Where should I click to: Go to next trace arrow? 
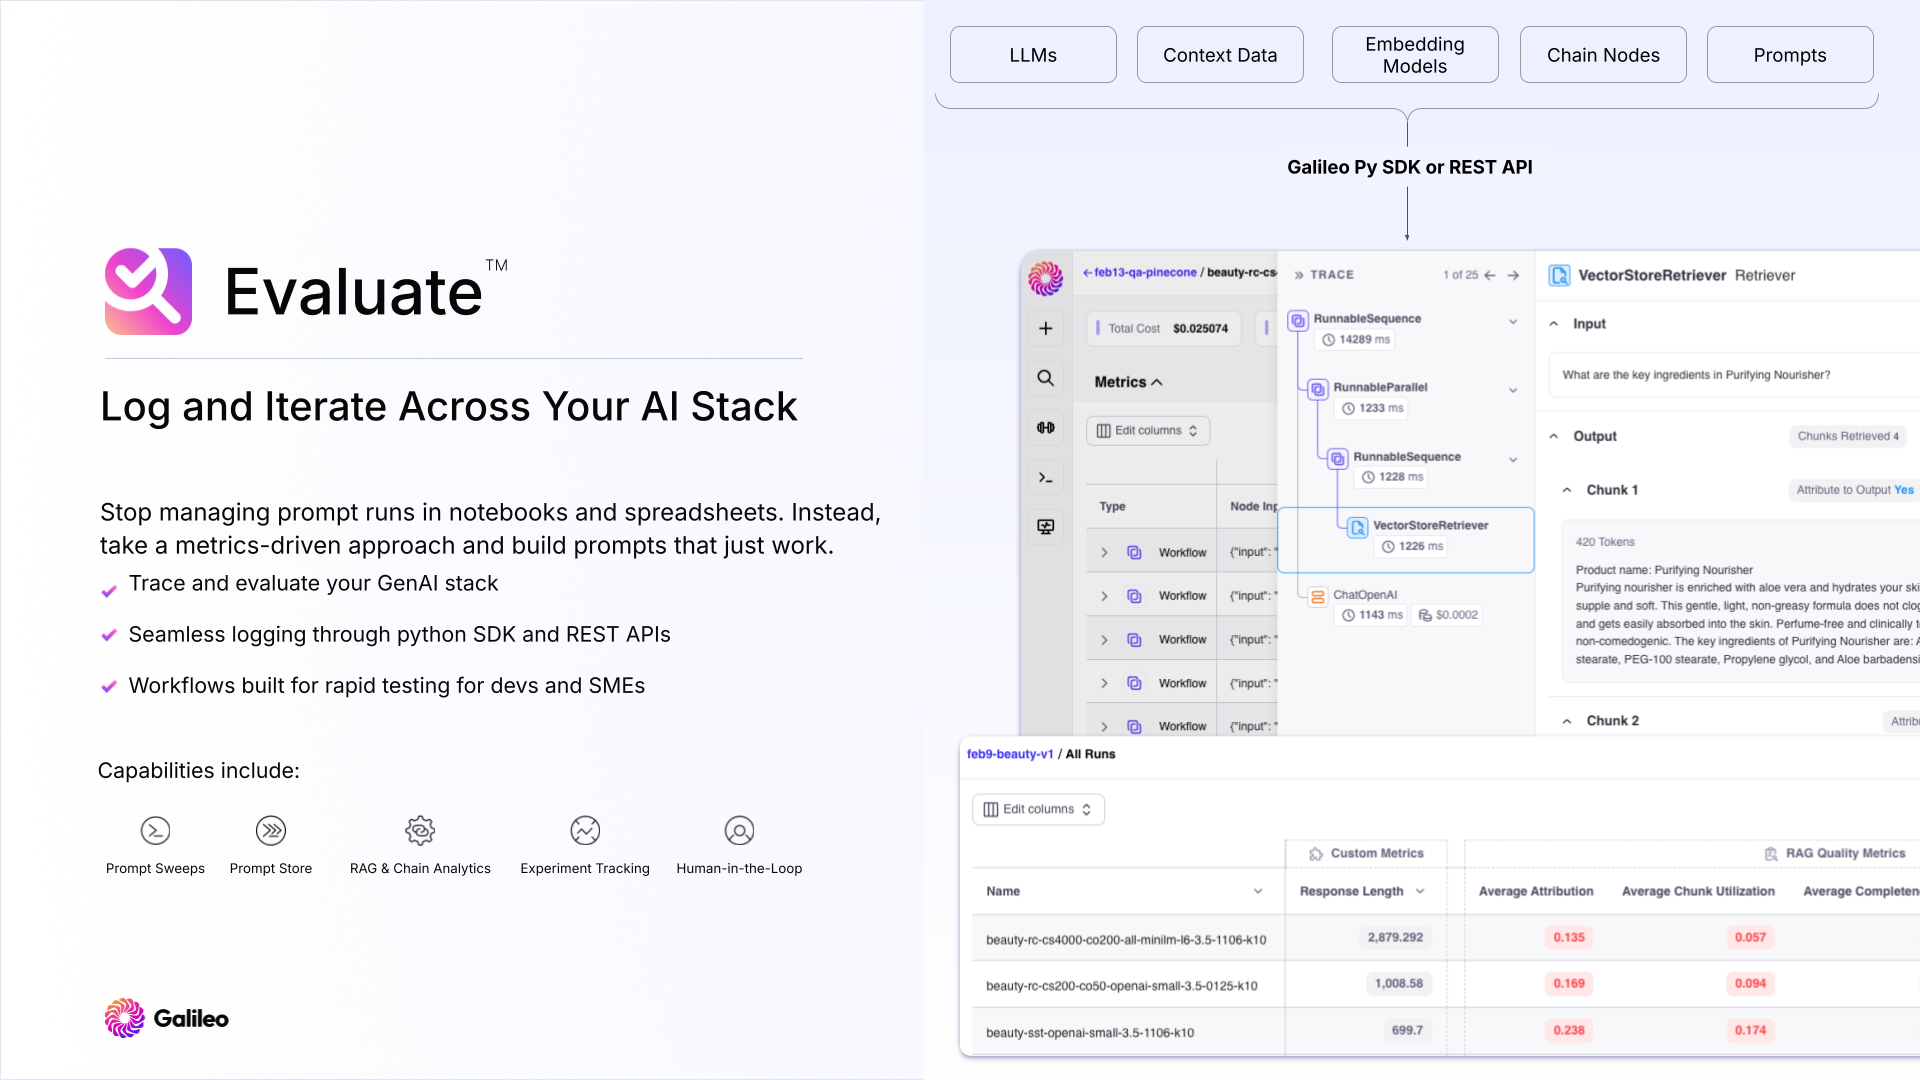coord(1513,275)
